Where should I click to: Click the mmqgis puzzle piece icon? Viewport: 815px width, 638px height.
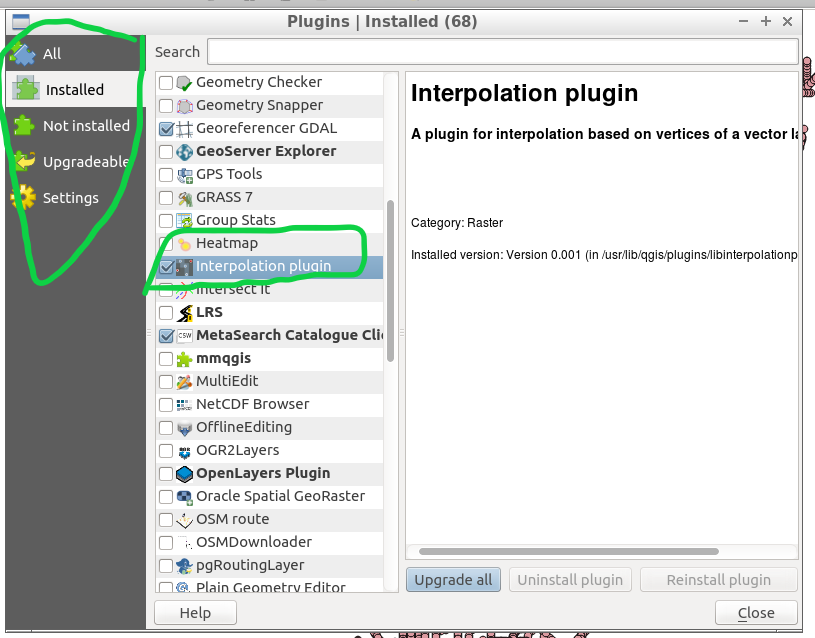pos(184,359)
